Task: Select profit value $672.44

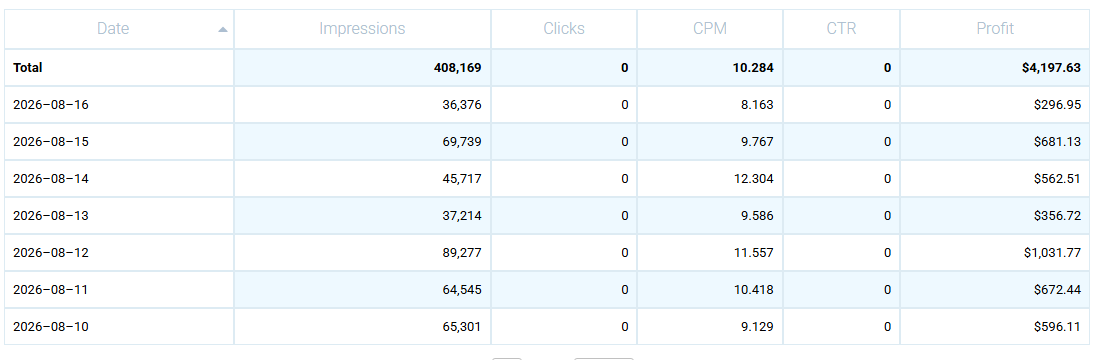Action: (x=1057, y=289)
